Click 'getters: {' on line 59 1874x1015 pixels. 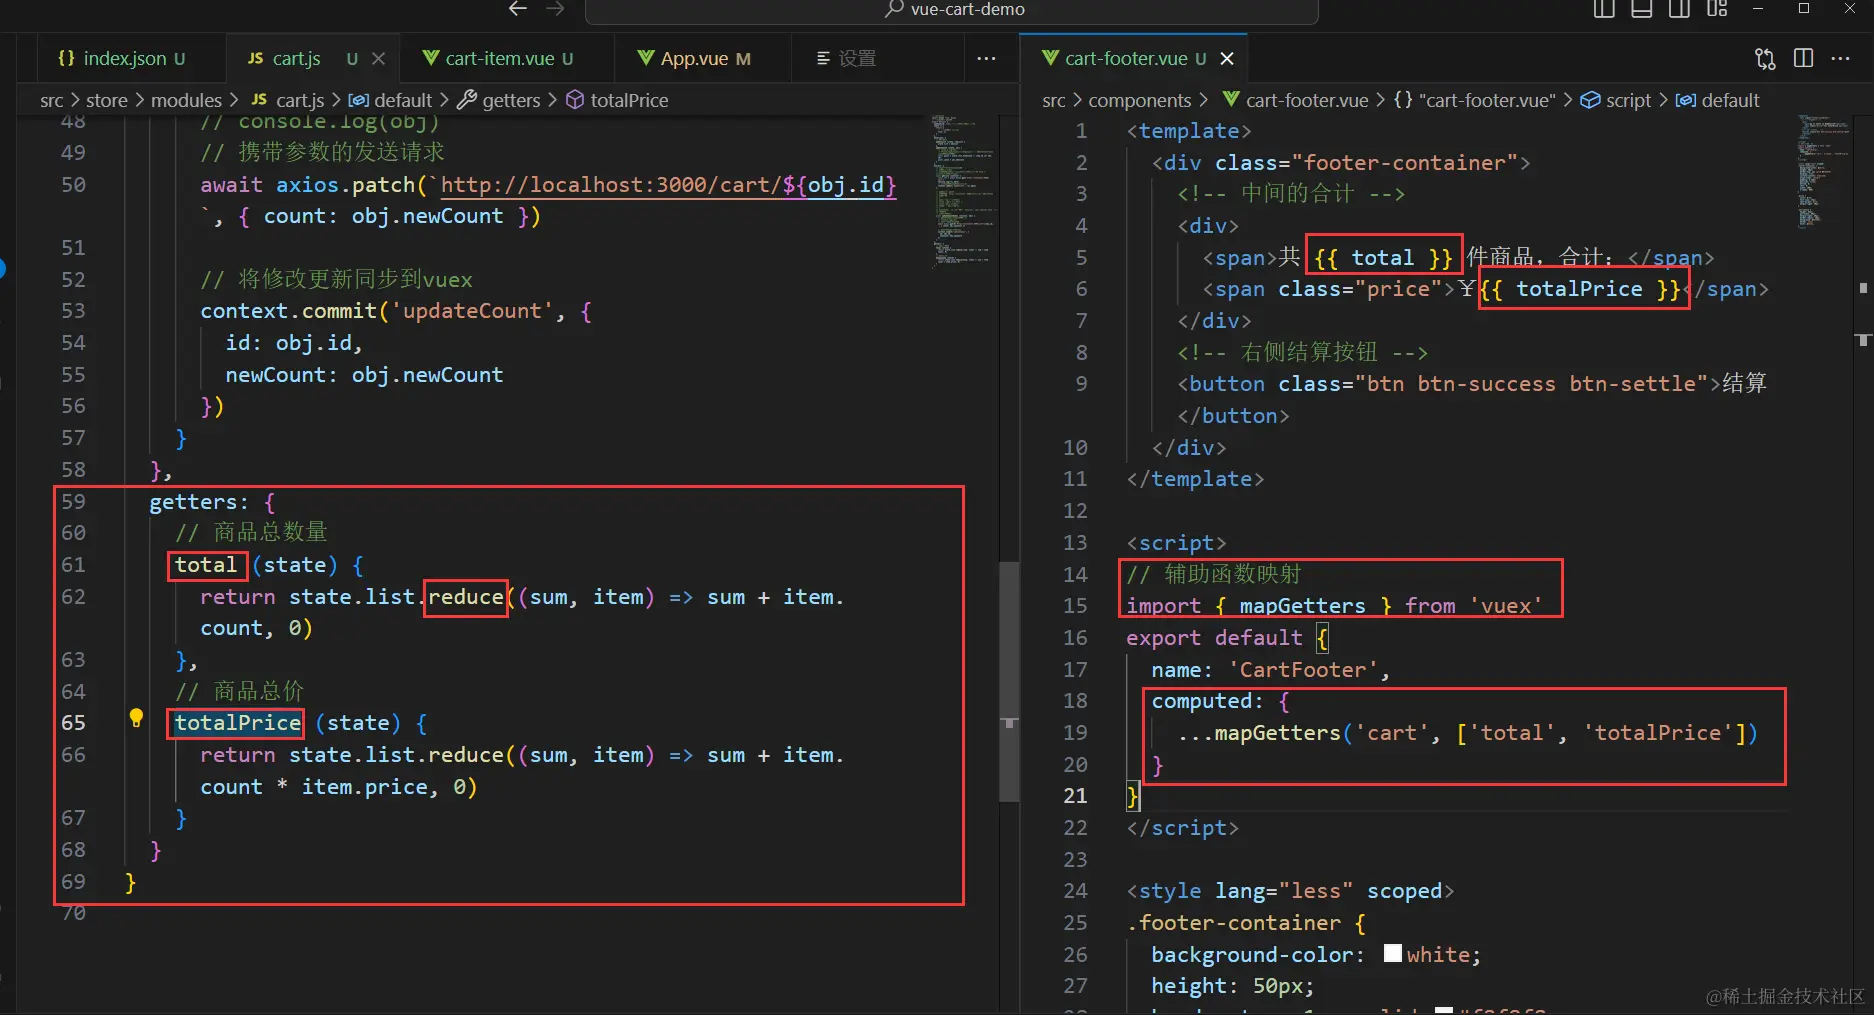pyautogui.click(x=212, y=502)
